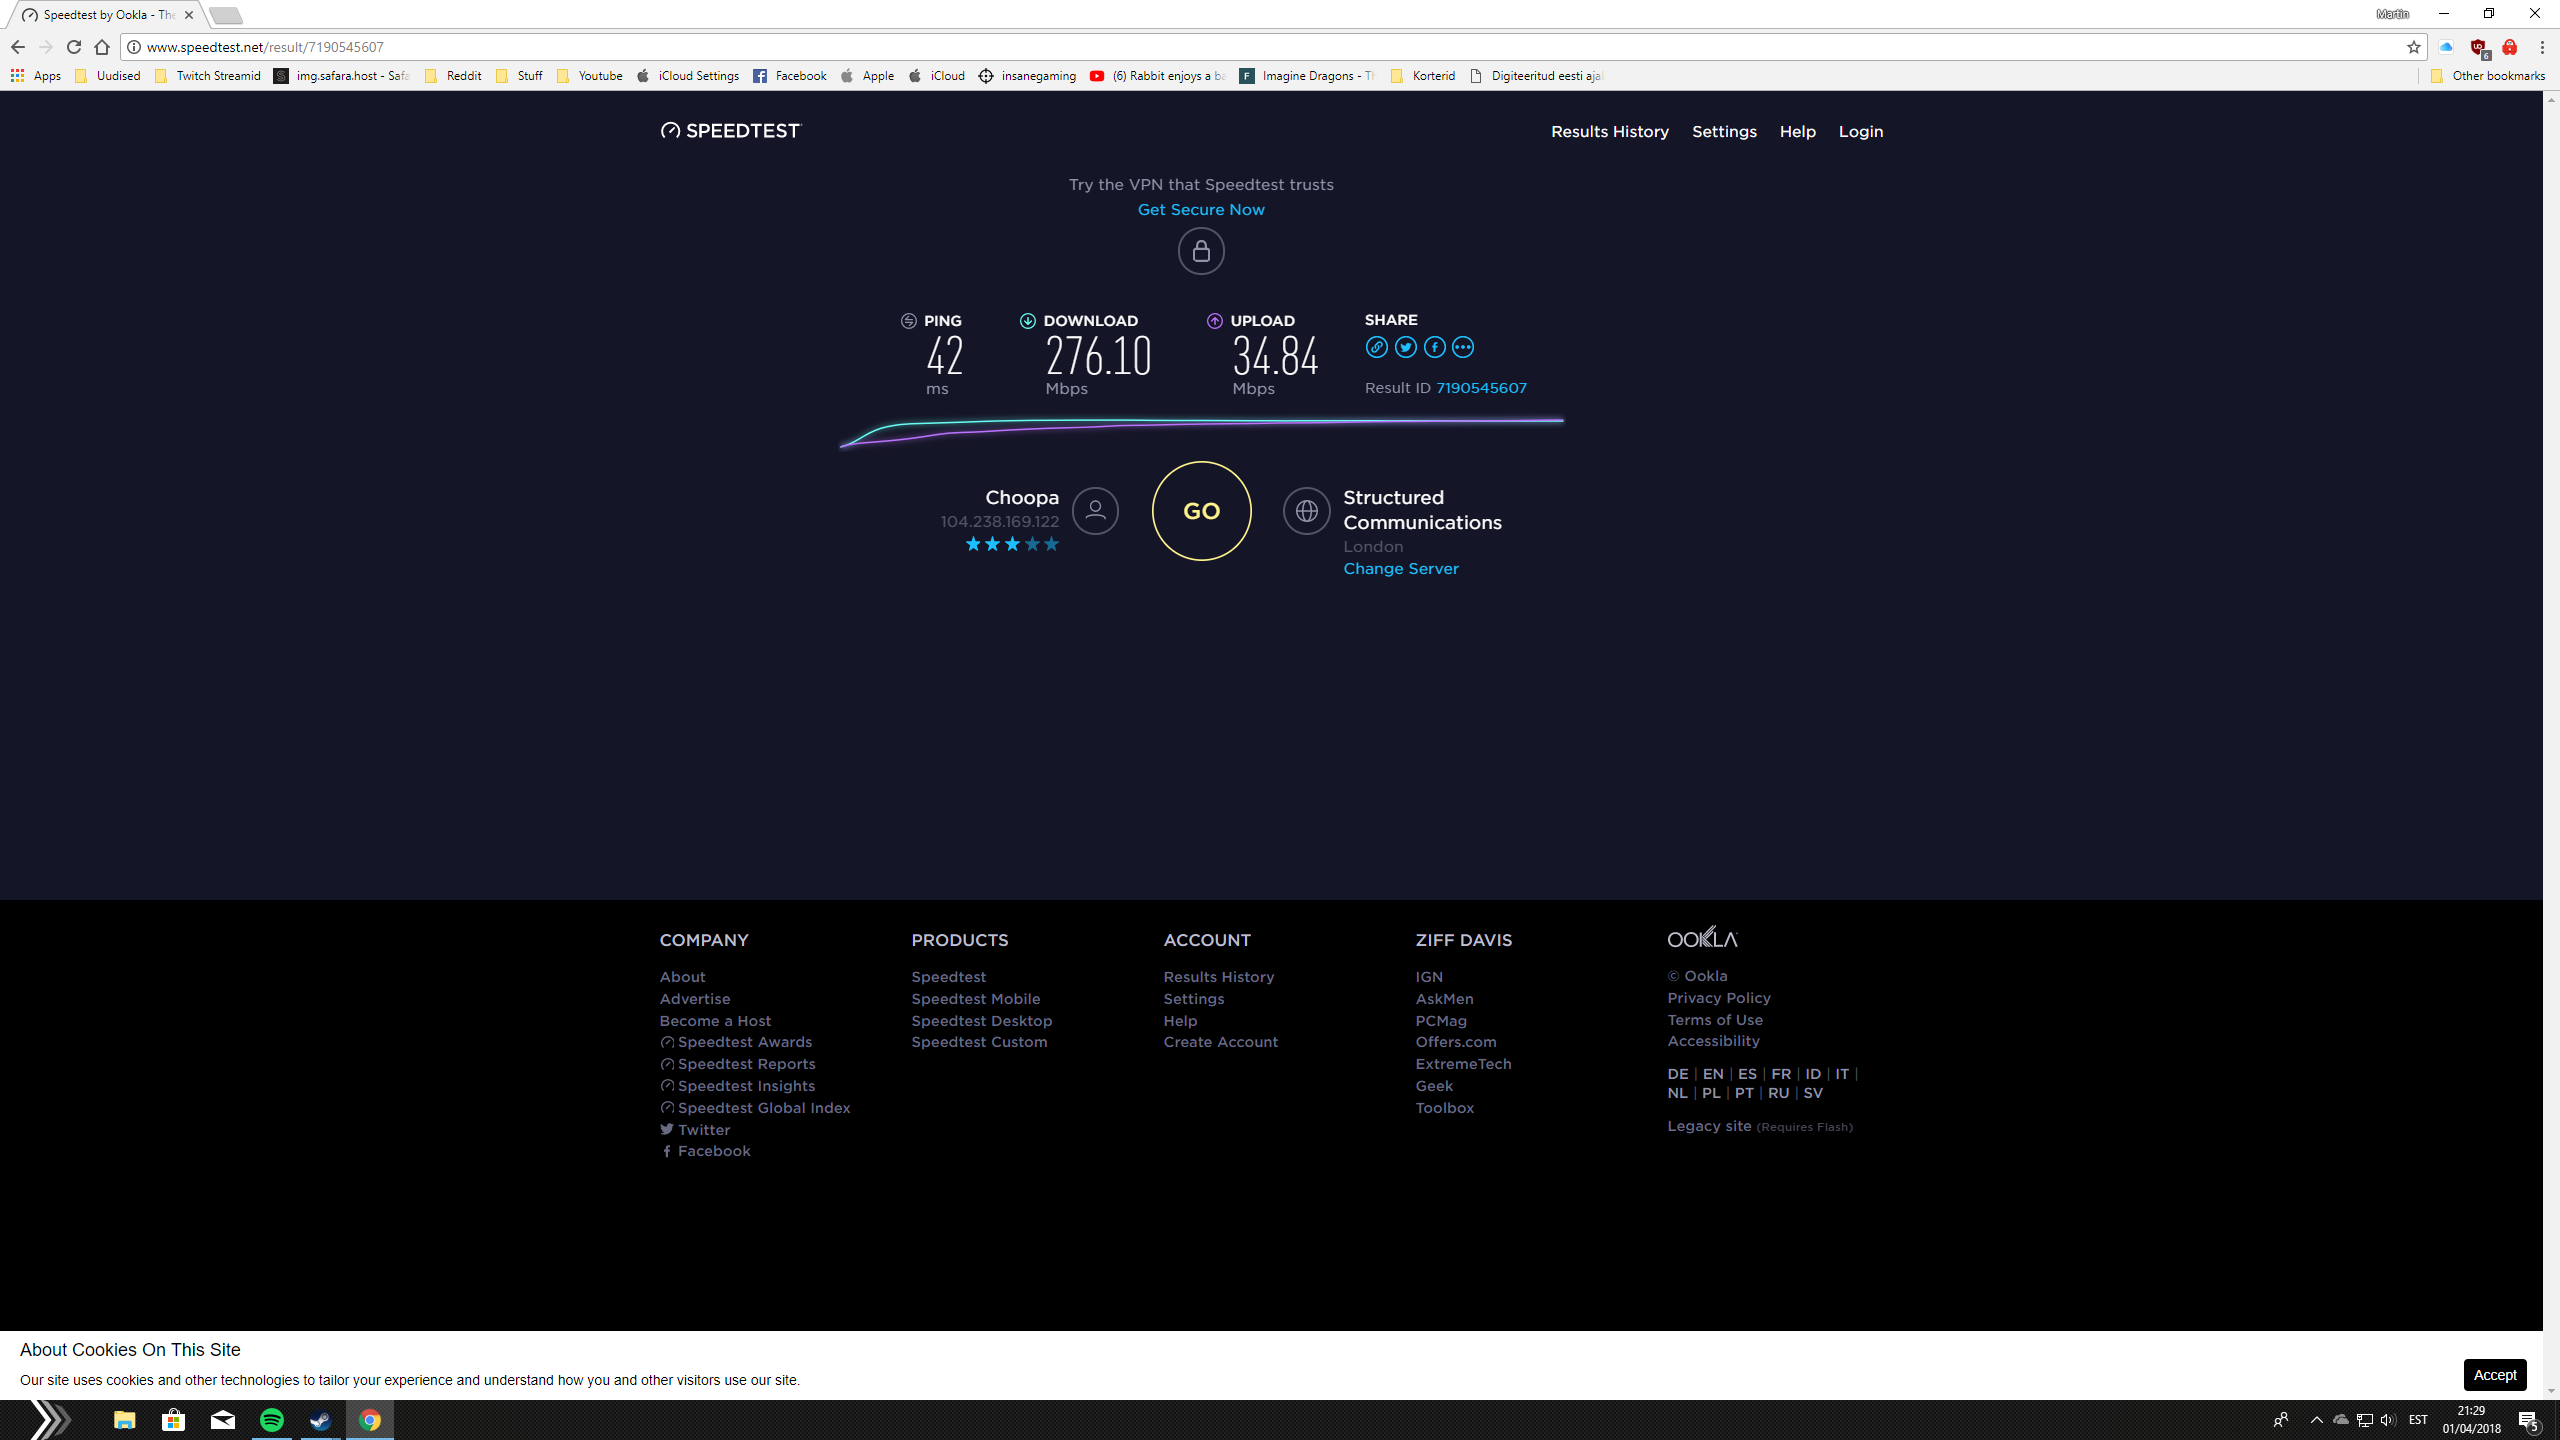Open Microsoft Store from the taskbar
The width and height of the screenshot is (2560, 1440).
[x=174, y=1420]
